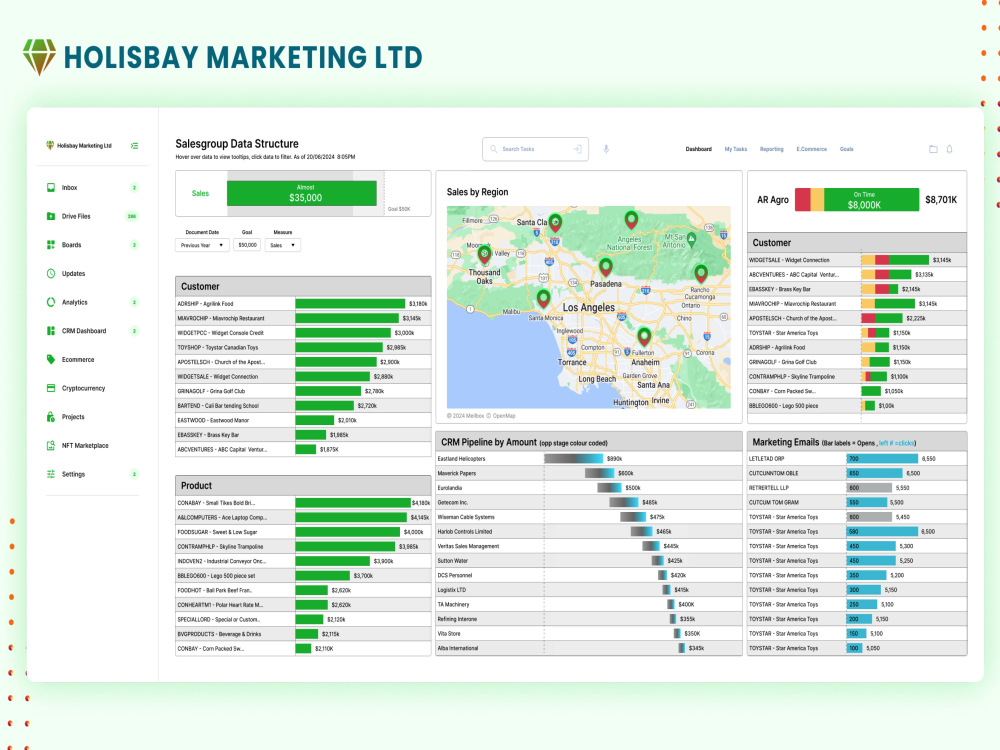Viewport: 1000px width, 750px height.
Task: Click the Santa Clarita map pin
Action: [x=555, y=223]
